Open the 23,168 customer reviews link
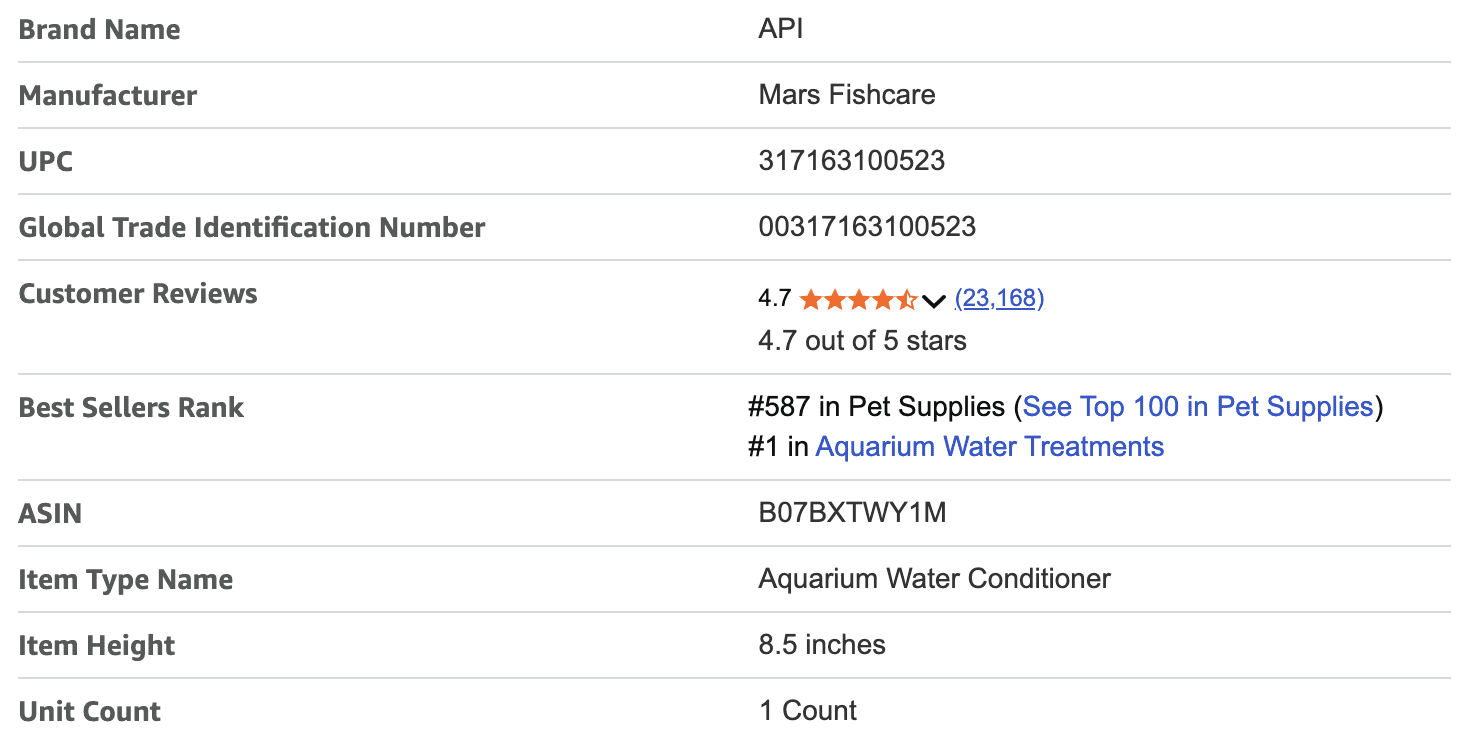The image size is (1466, 736). coord(999,298)
